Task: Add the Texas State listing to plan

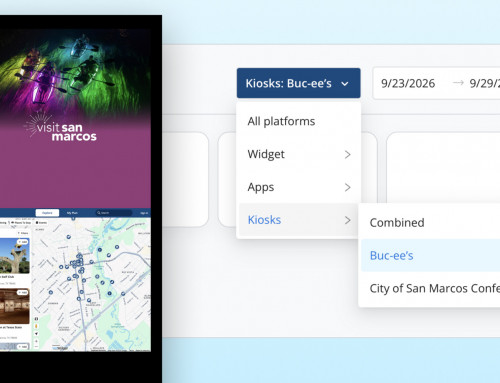Action: [23, 292]
